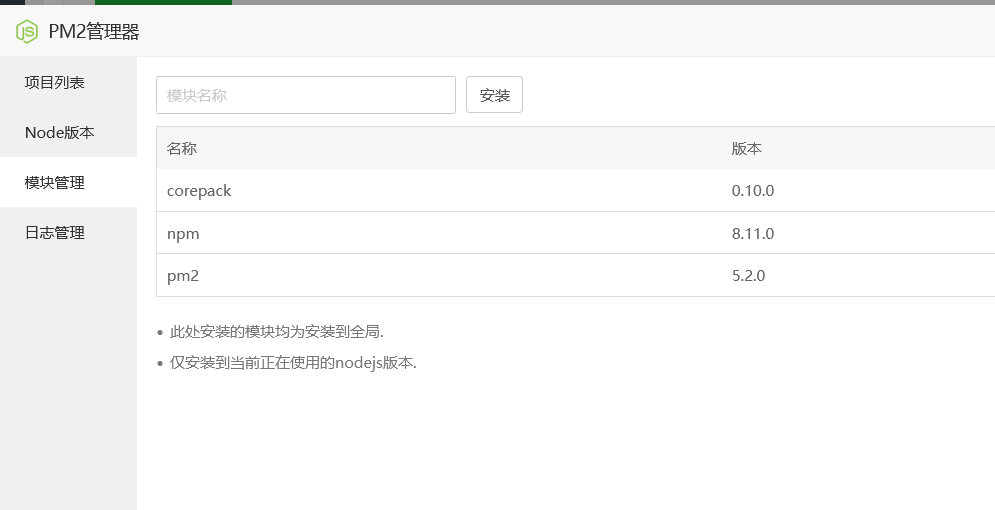Open the 日志管理 tab

coord(68,233)
